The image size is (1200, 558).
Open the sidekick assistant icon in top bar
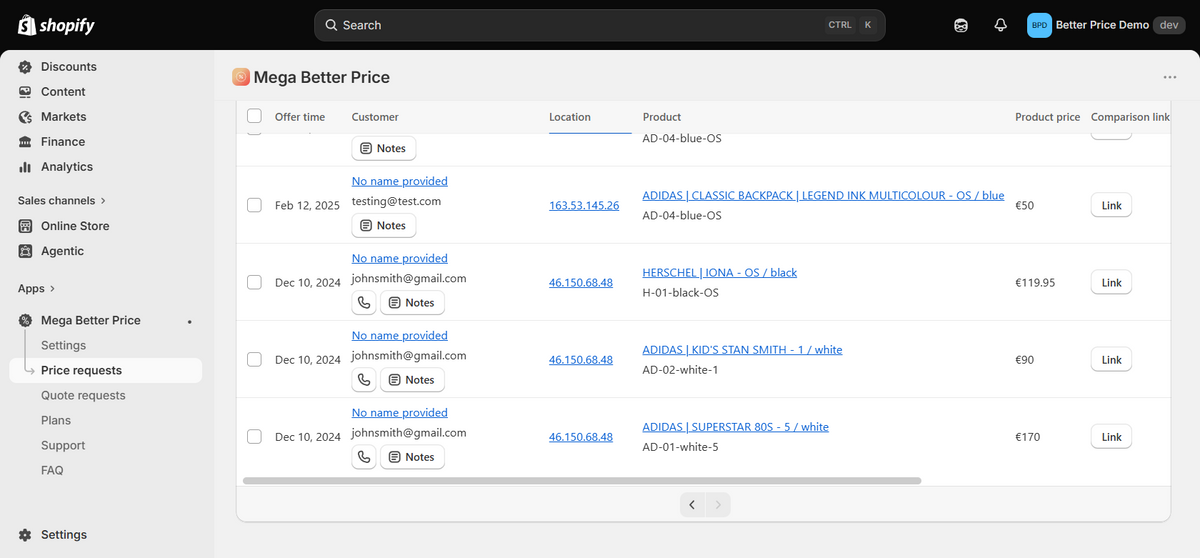pos(961,25)
